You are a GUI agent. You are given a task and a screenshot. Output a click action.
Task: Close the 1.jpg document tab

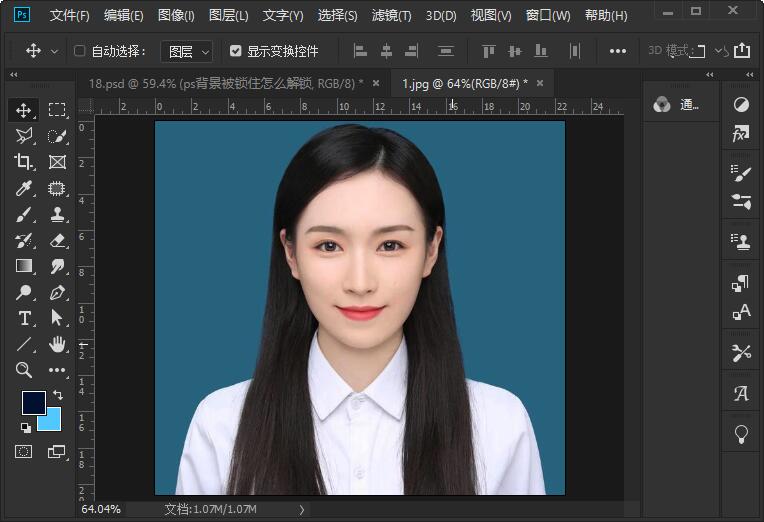pos(540,83)
